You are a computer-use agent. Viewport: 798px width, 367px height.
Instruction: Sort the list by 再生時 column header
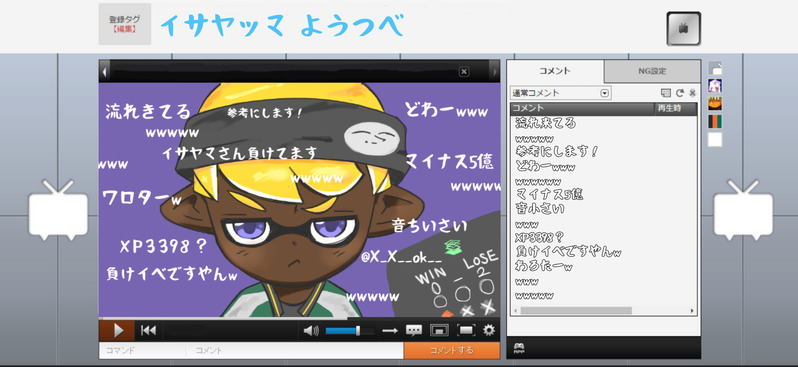pyautogui.click(x=675, y=108)
